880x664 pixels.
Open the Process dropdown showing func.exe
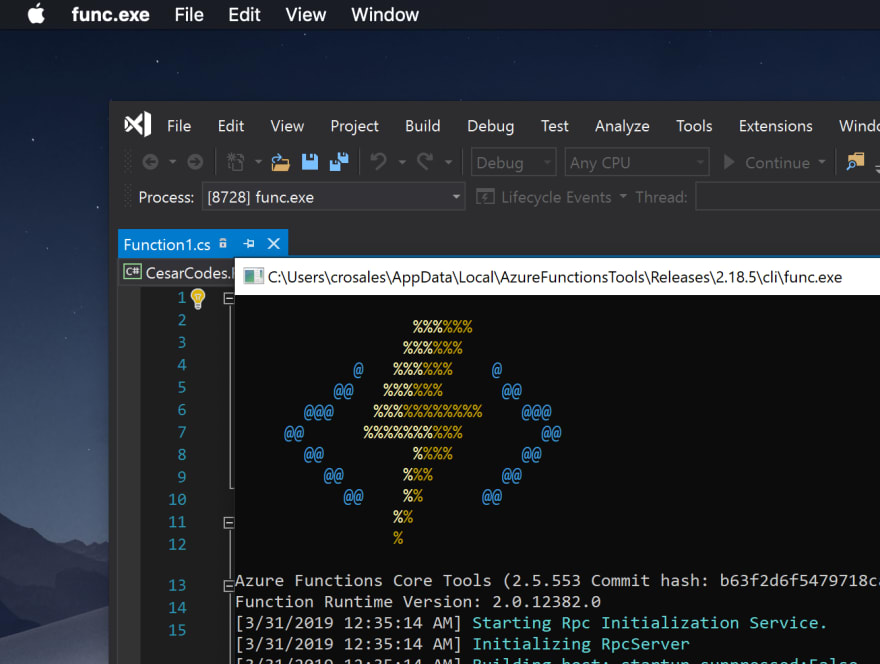[333, 197]
